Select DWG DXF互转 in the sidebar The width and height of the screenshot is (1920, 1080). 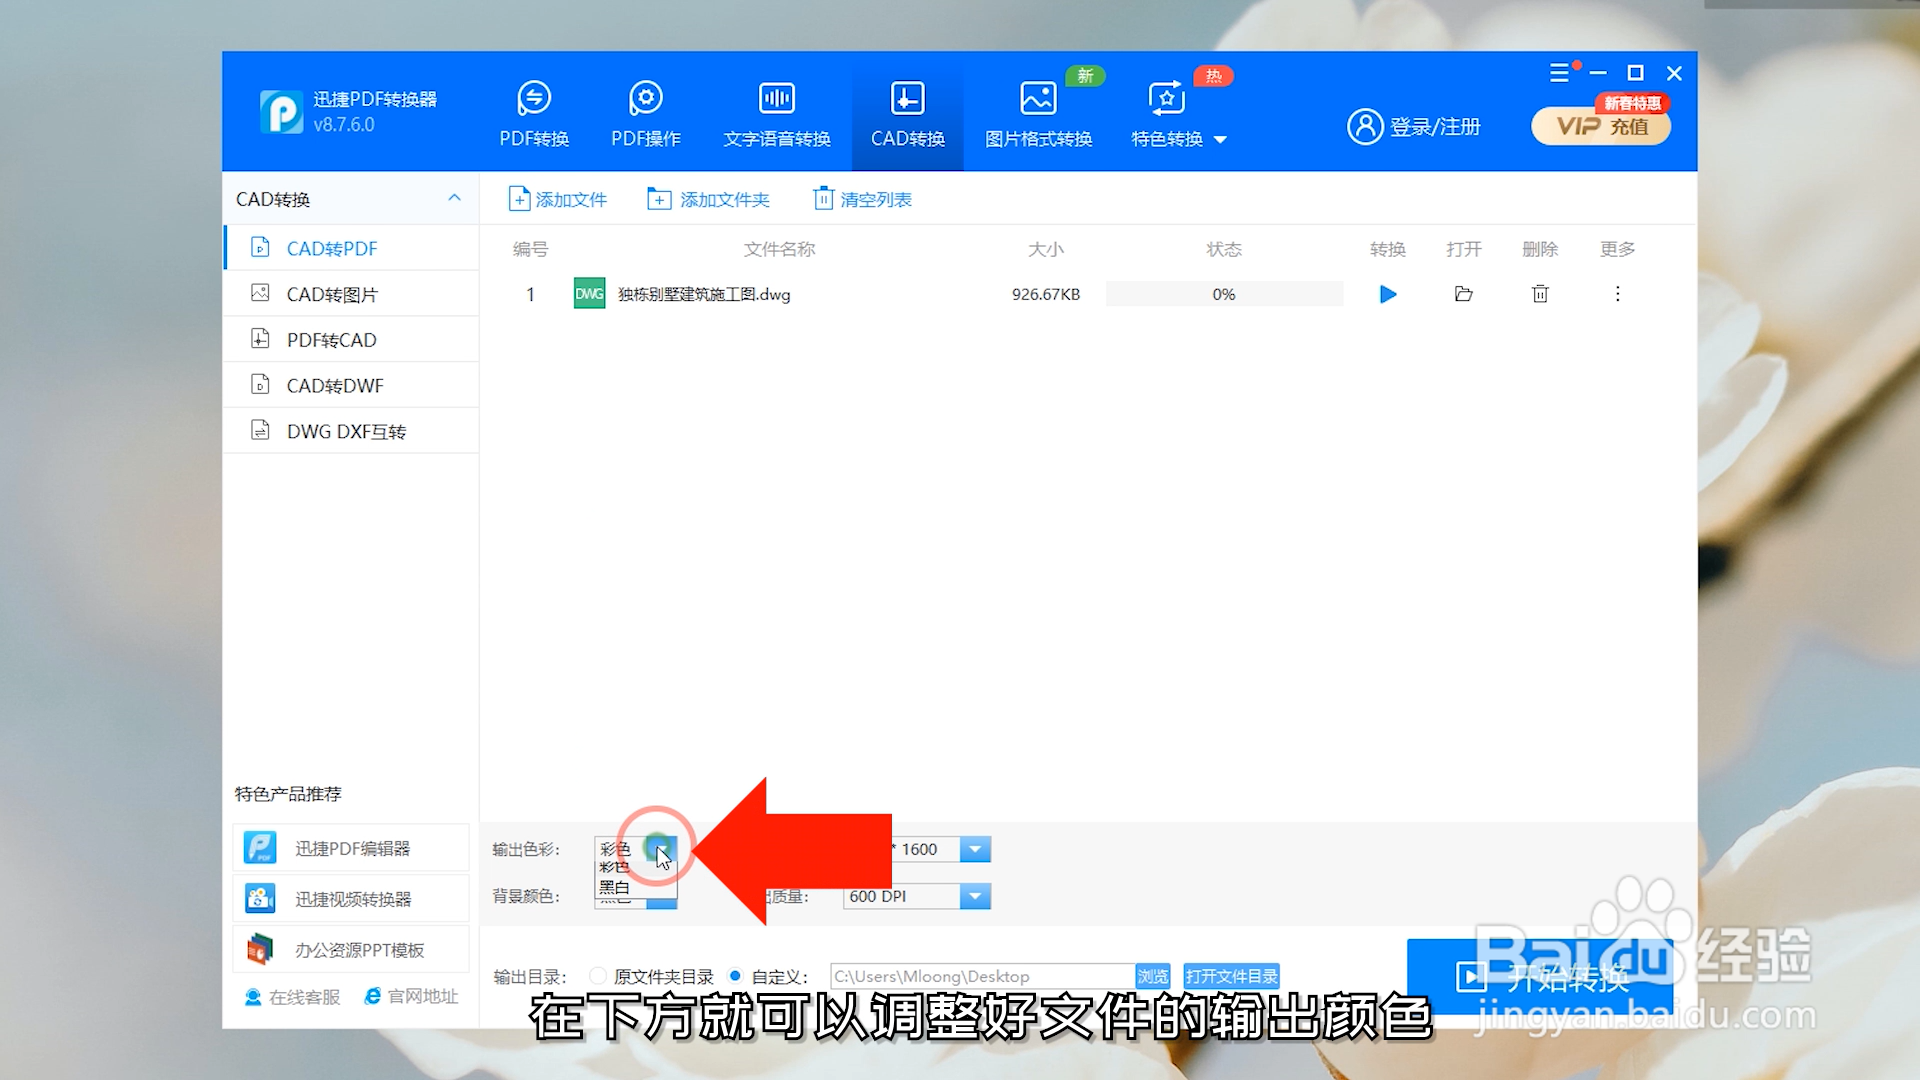(x=351, y=431)
